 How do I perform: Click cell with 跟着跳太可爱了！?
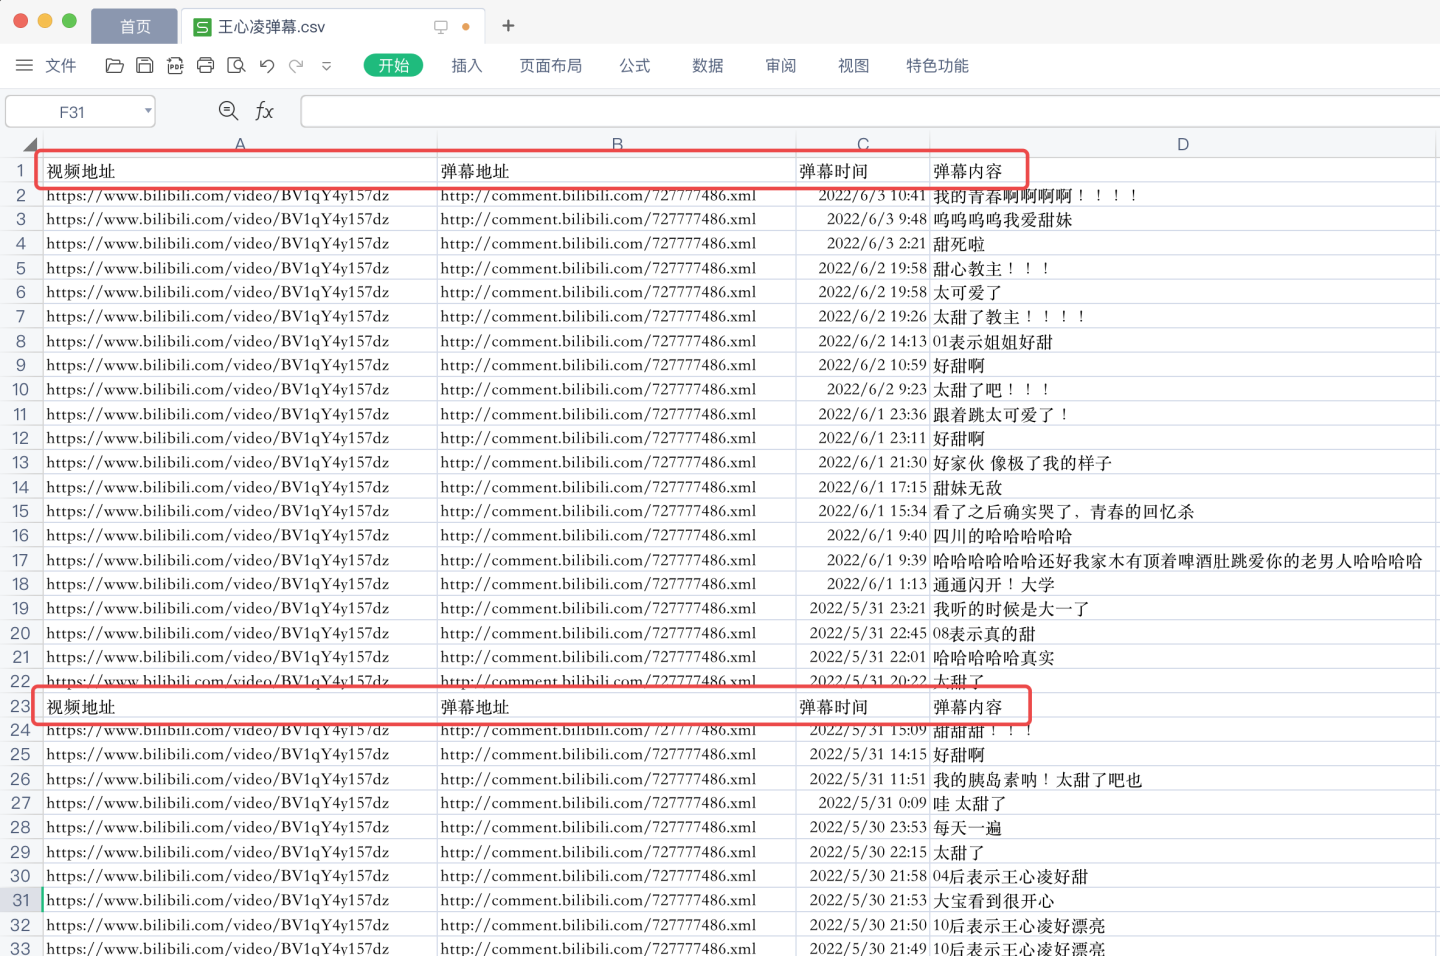pyautogui.click(x=1183, y=414)
